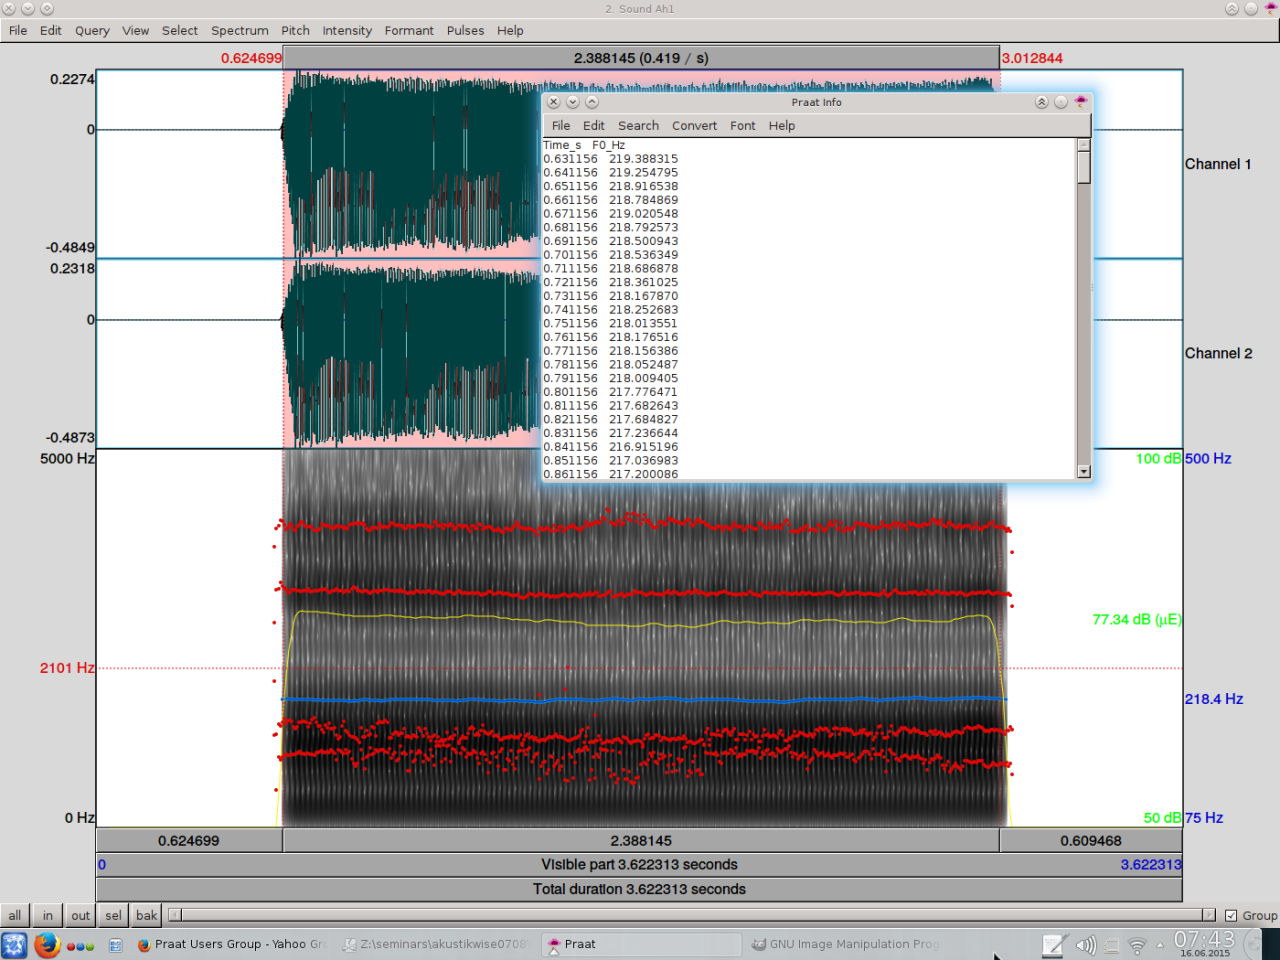Click the keep-above button in Praat Info titlebar
Screen dimensions: 1280x960
coord(1041,102)
